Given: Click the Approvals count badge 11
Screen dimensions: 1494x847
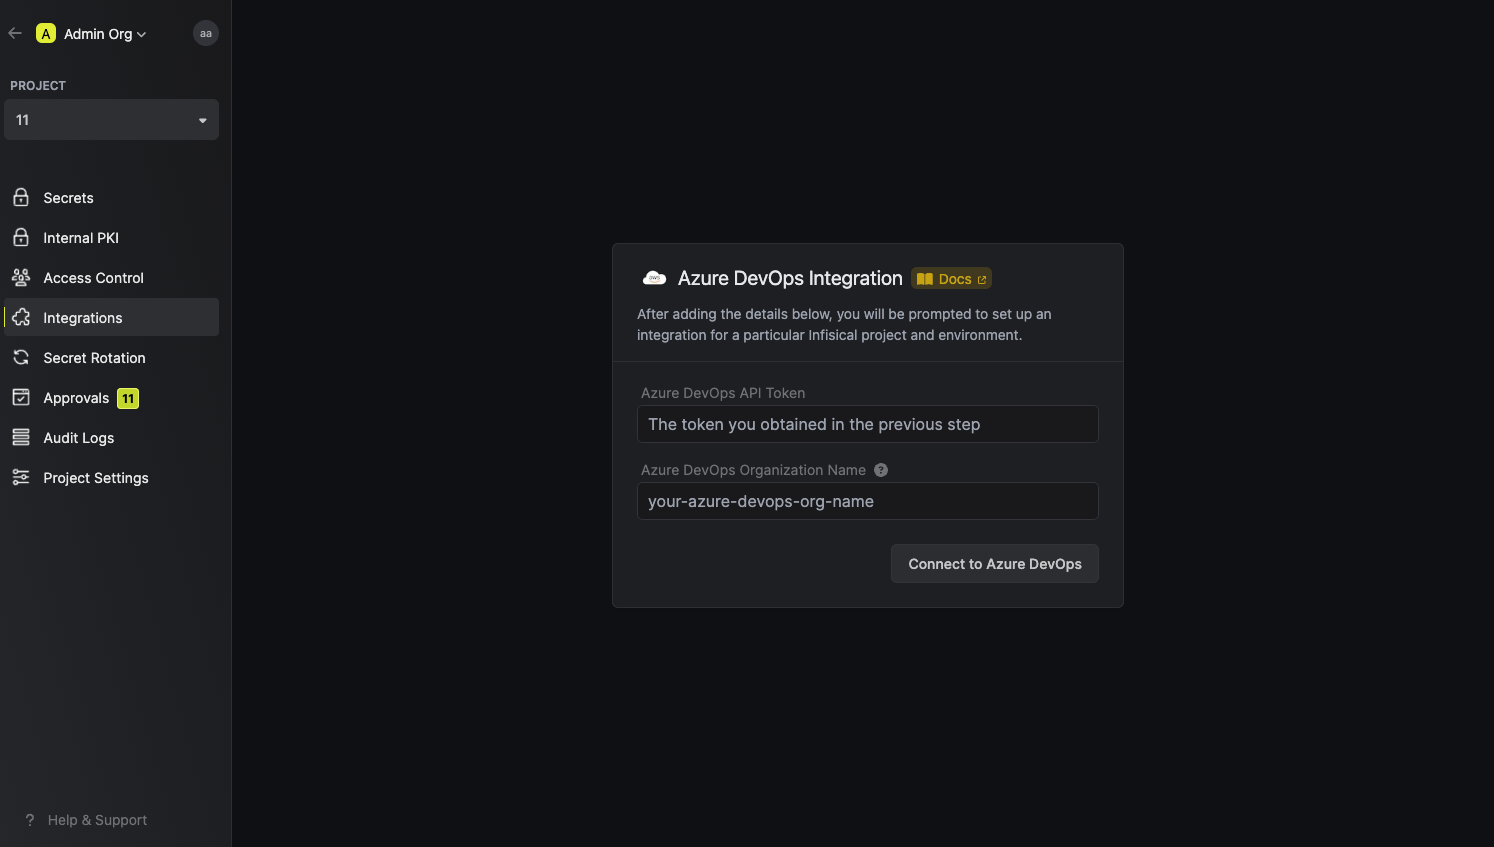Looking at the screenshot, I should [128, 398].
